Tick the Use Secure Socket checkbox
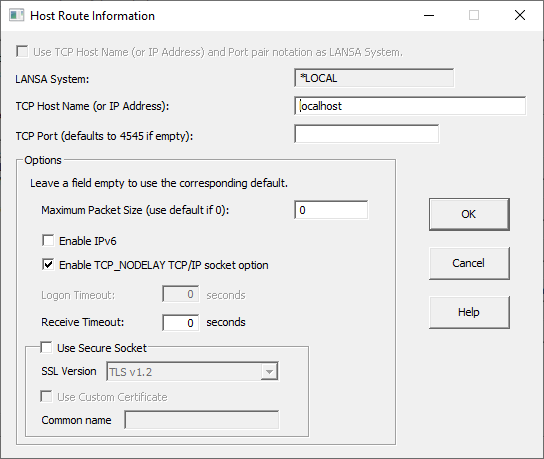544x459 pixels. pyautogui.click(x=46, y=347)
